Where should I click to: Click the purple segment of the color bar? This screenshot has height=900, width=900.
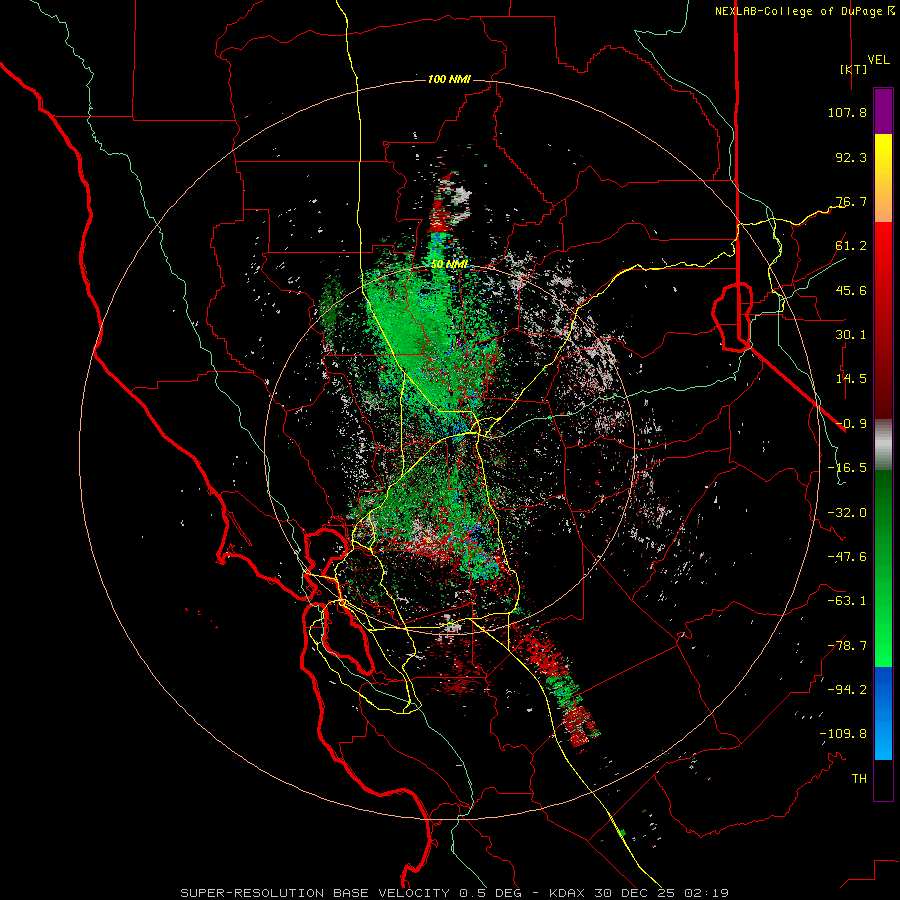(x=883, y=112)
